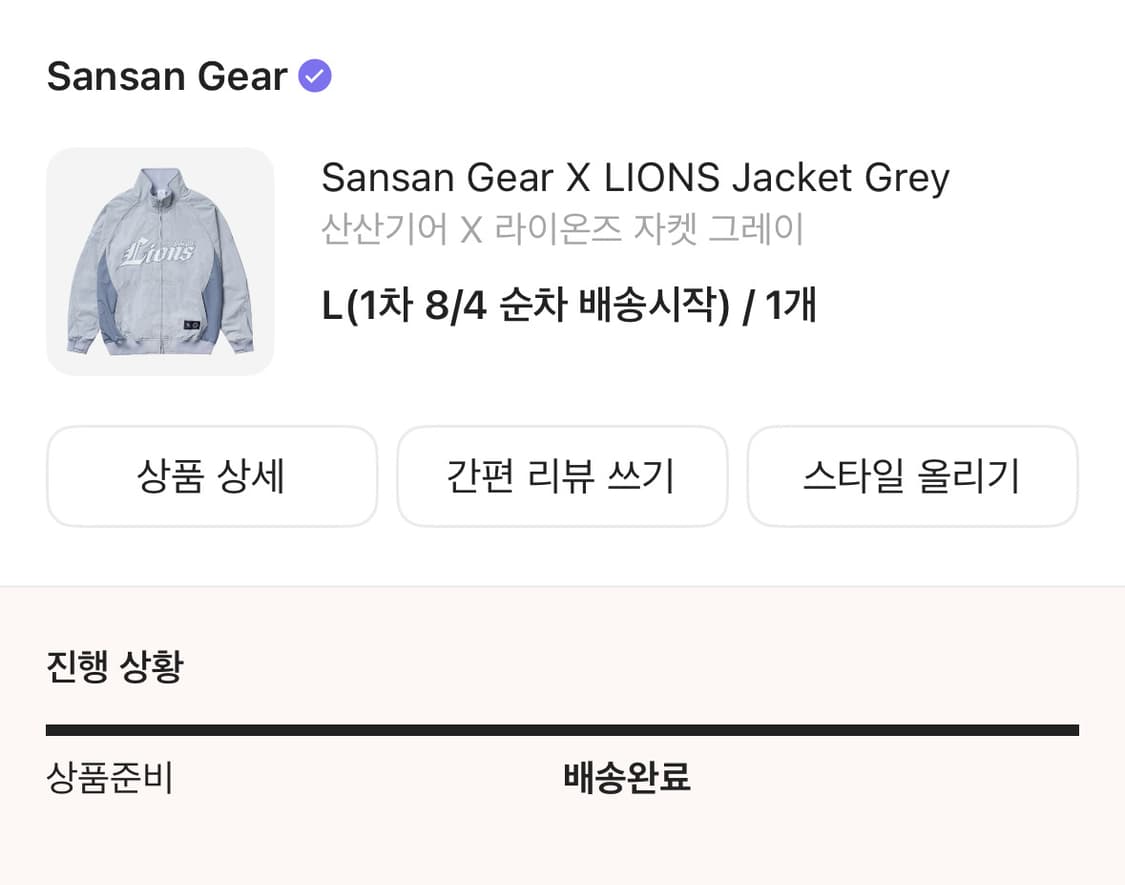Viewport: 1125px width, 885px height.
Task: Click the 8/4 shipping date text
Action: [x=455, y=305]
